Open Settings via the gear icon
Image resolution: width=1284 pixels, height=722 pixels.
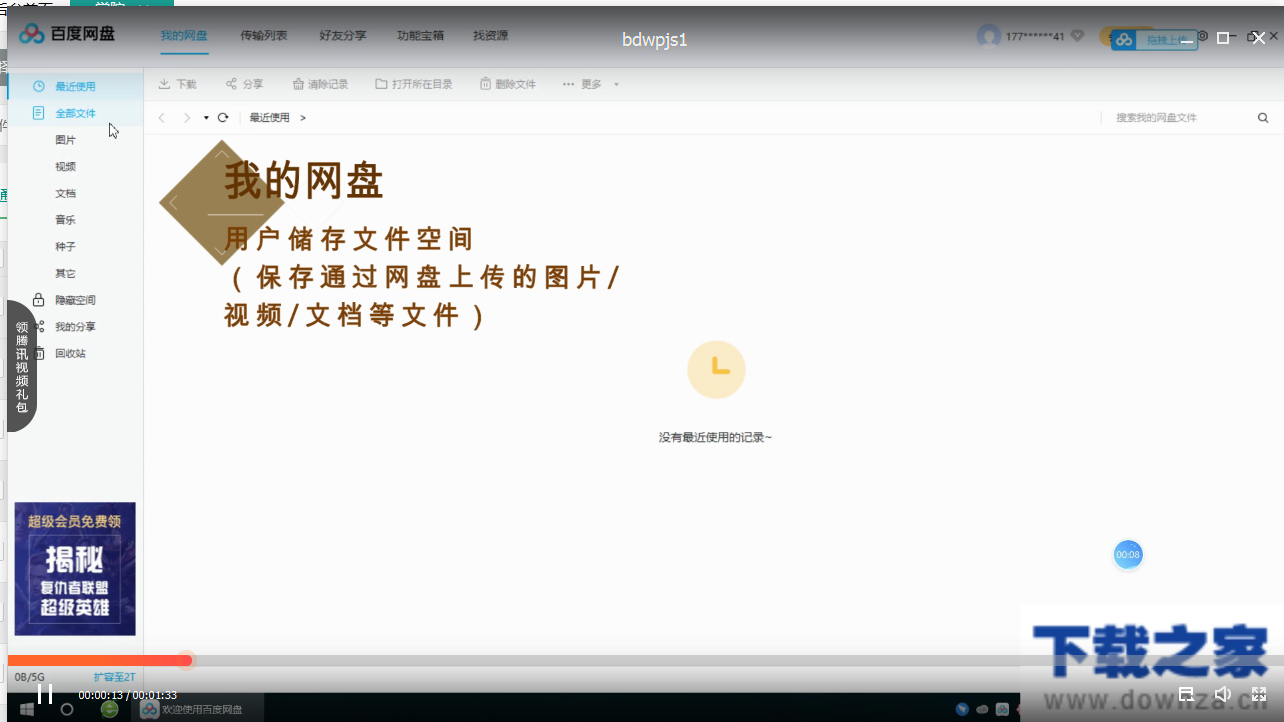[1204, 36]
